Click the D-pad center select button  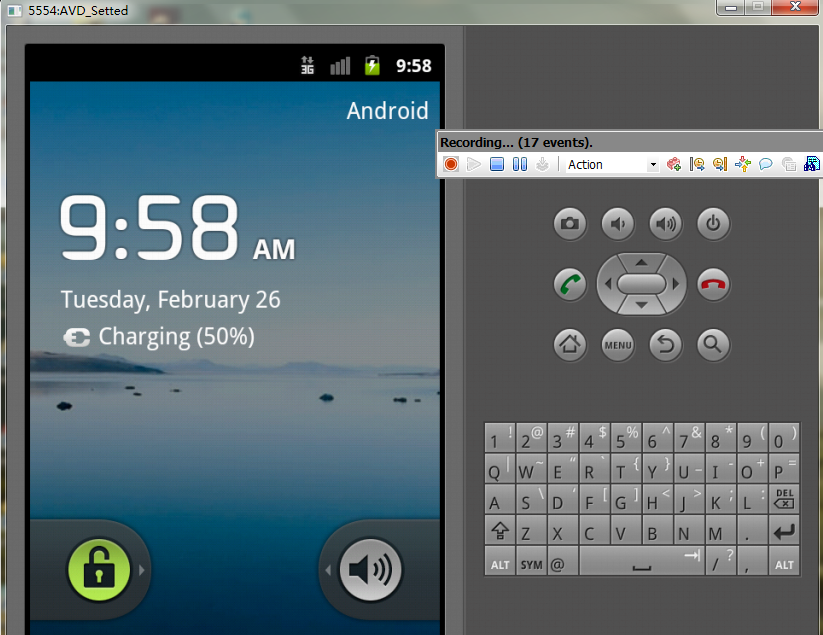click(x=641, y=284)
